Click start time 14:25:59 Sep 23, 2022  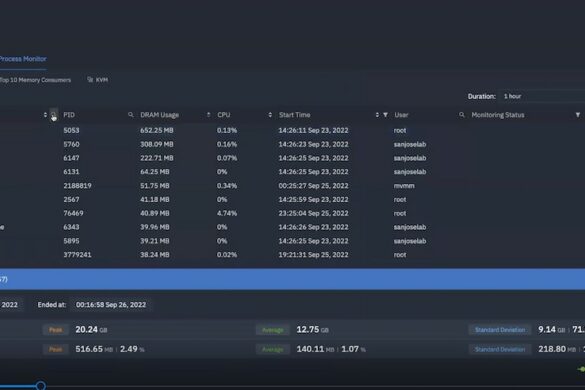313,199
